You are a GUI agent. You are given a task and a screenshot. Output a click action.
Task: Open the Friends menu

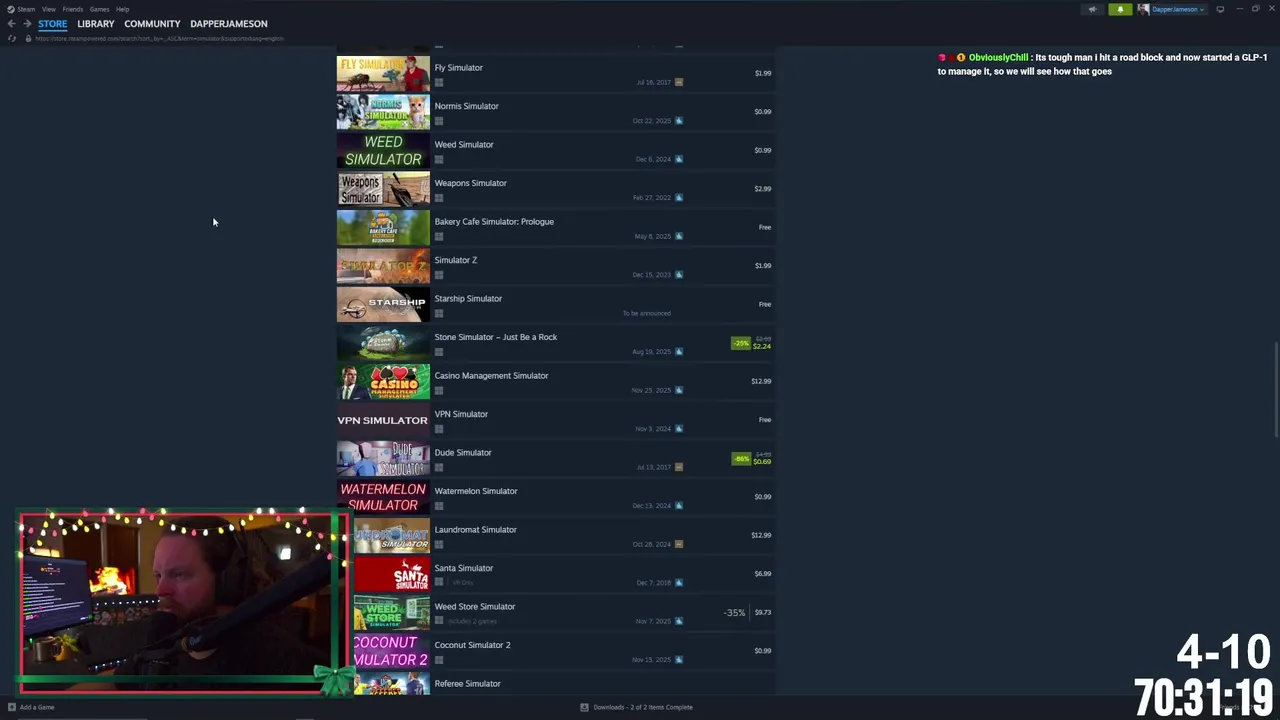pos(73,9)
